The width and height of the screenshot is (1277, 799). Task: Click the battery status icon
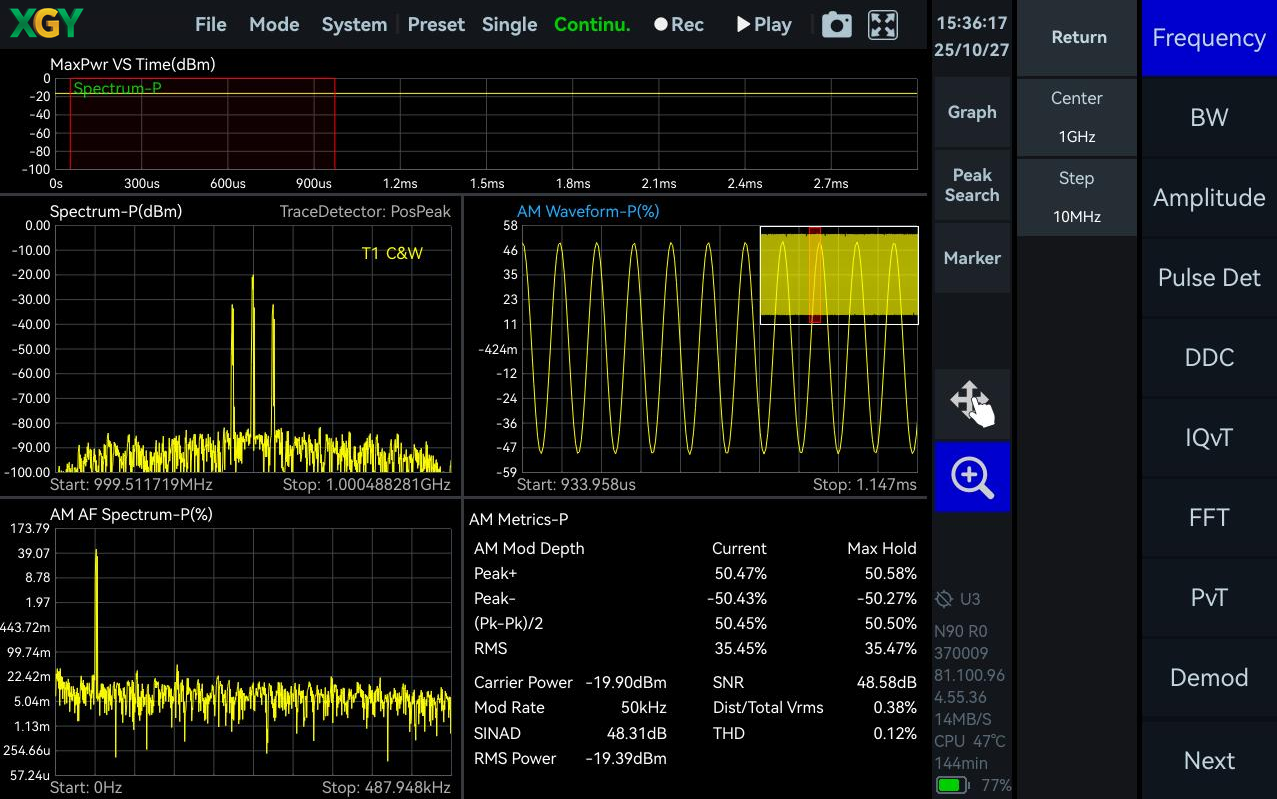point(953,785)
